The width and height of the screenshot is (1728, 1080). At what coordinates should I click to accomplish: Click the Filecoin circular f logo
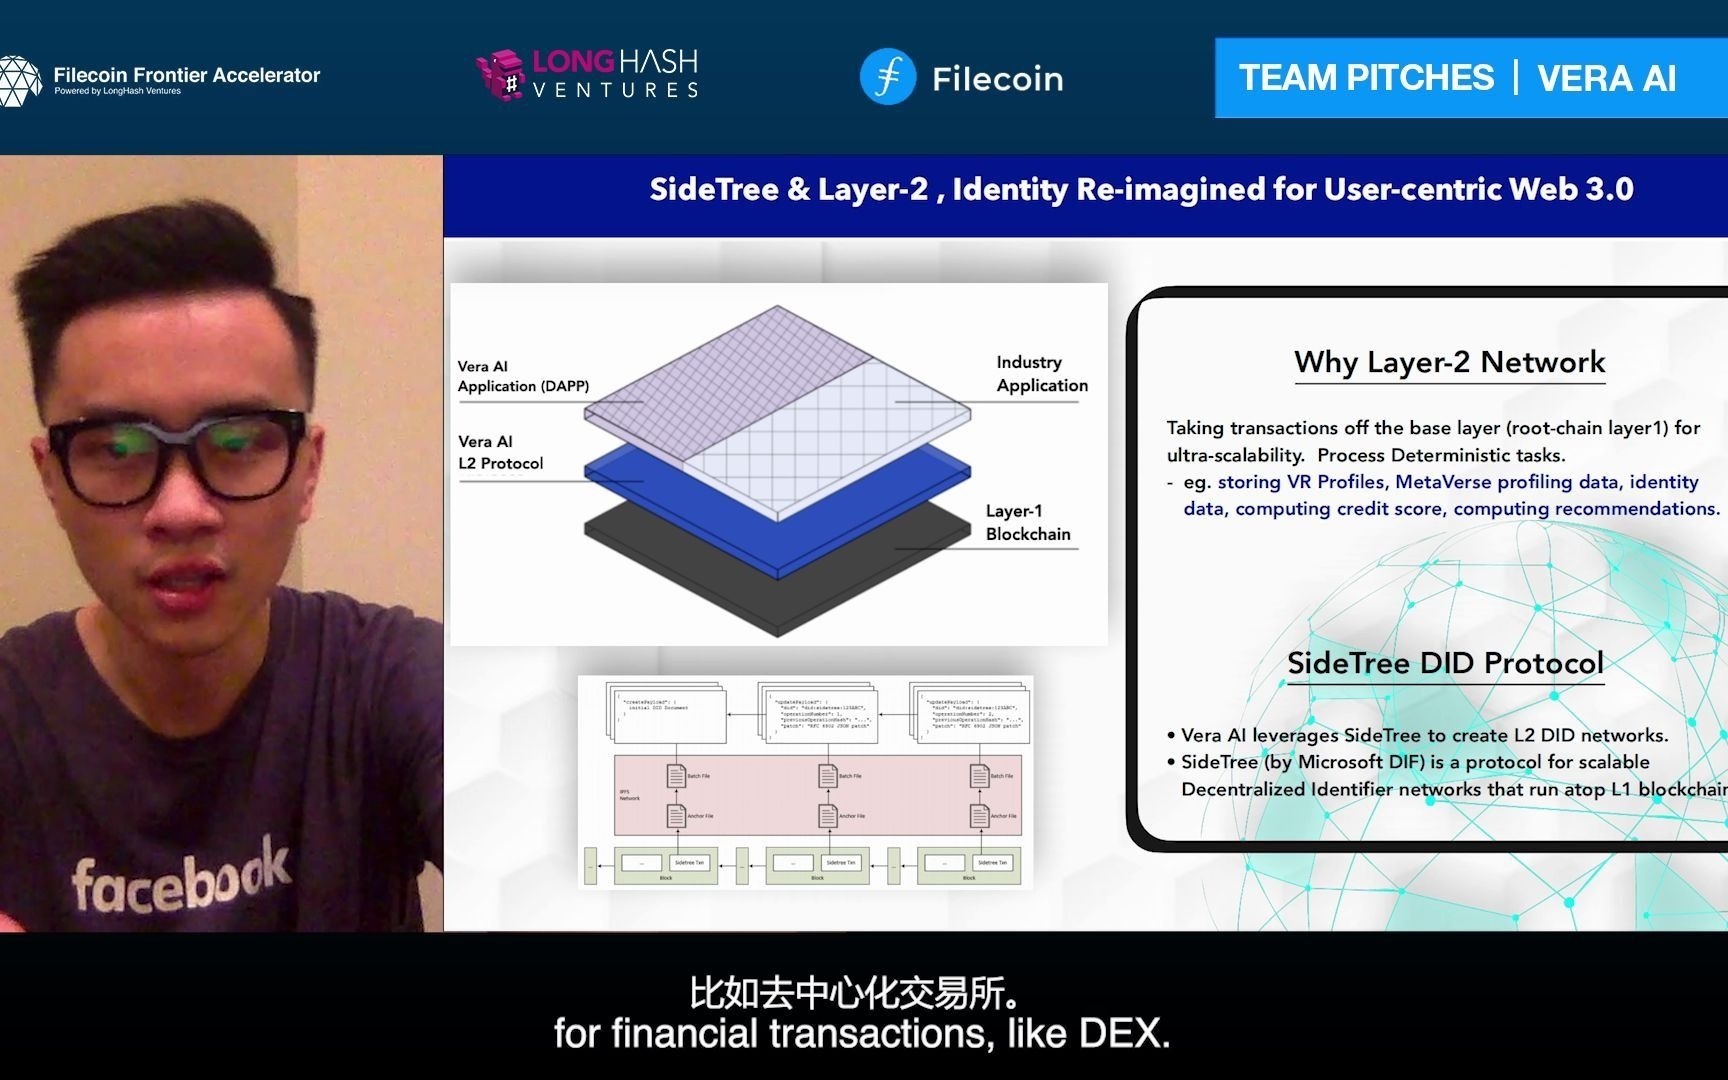(888, 77)
